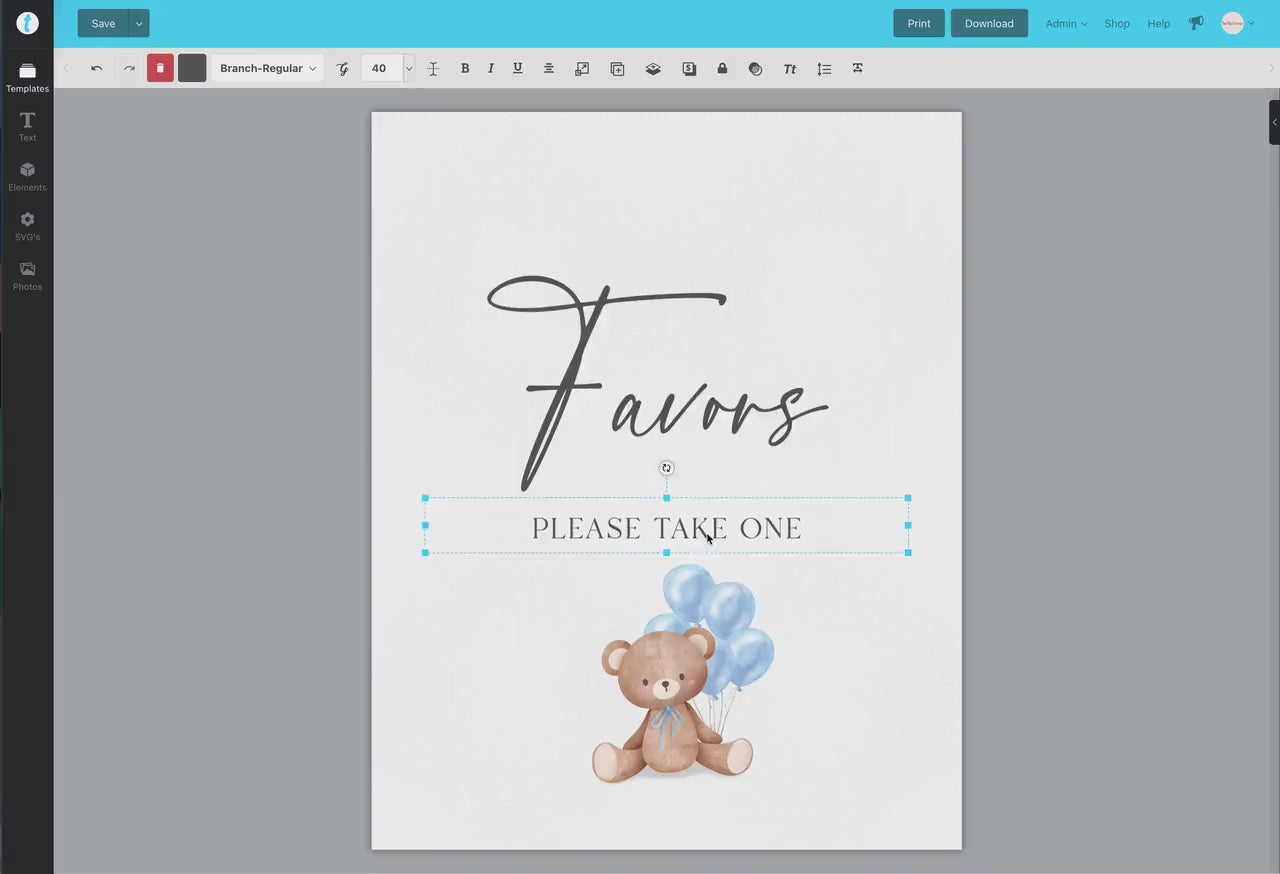The image size is (1280, 874).
Task: Open the Branch-Regular font dropdown
Action: [x=267, y=68]
